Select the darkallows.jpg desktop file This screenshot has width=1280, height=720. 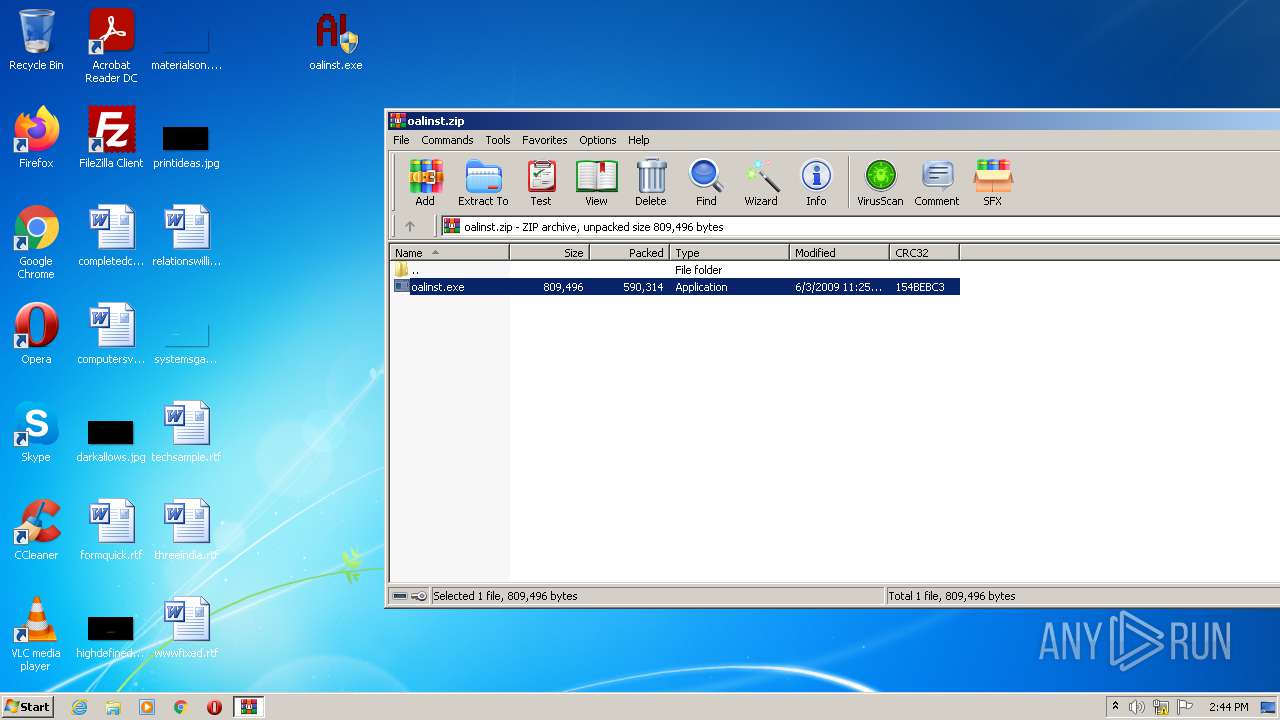[111, 440]
